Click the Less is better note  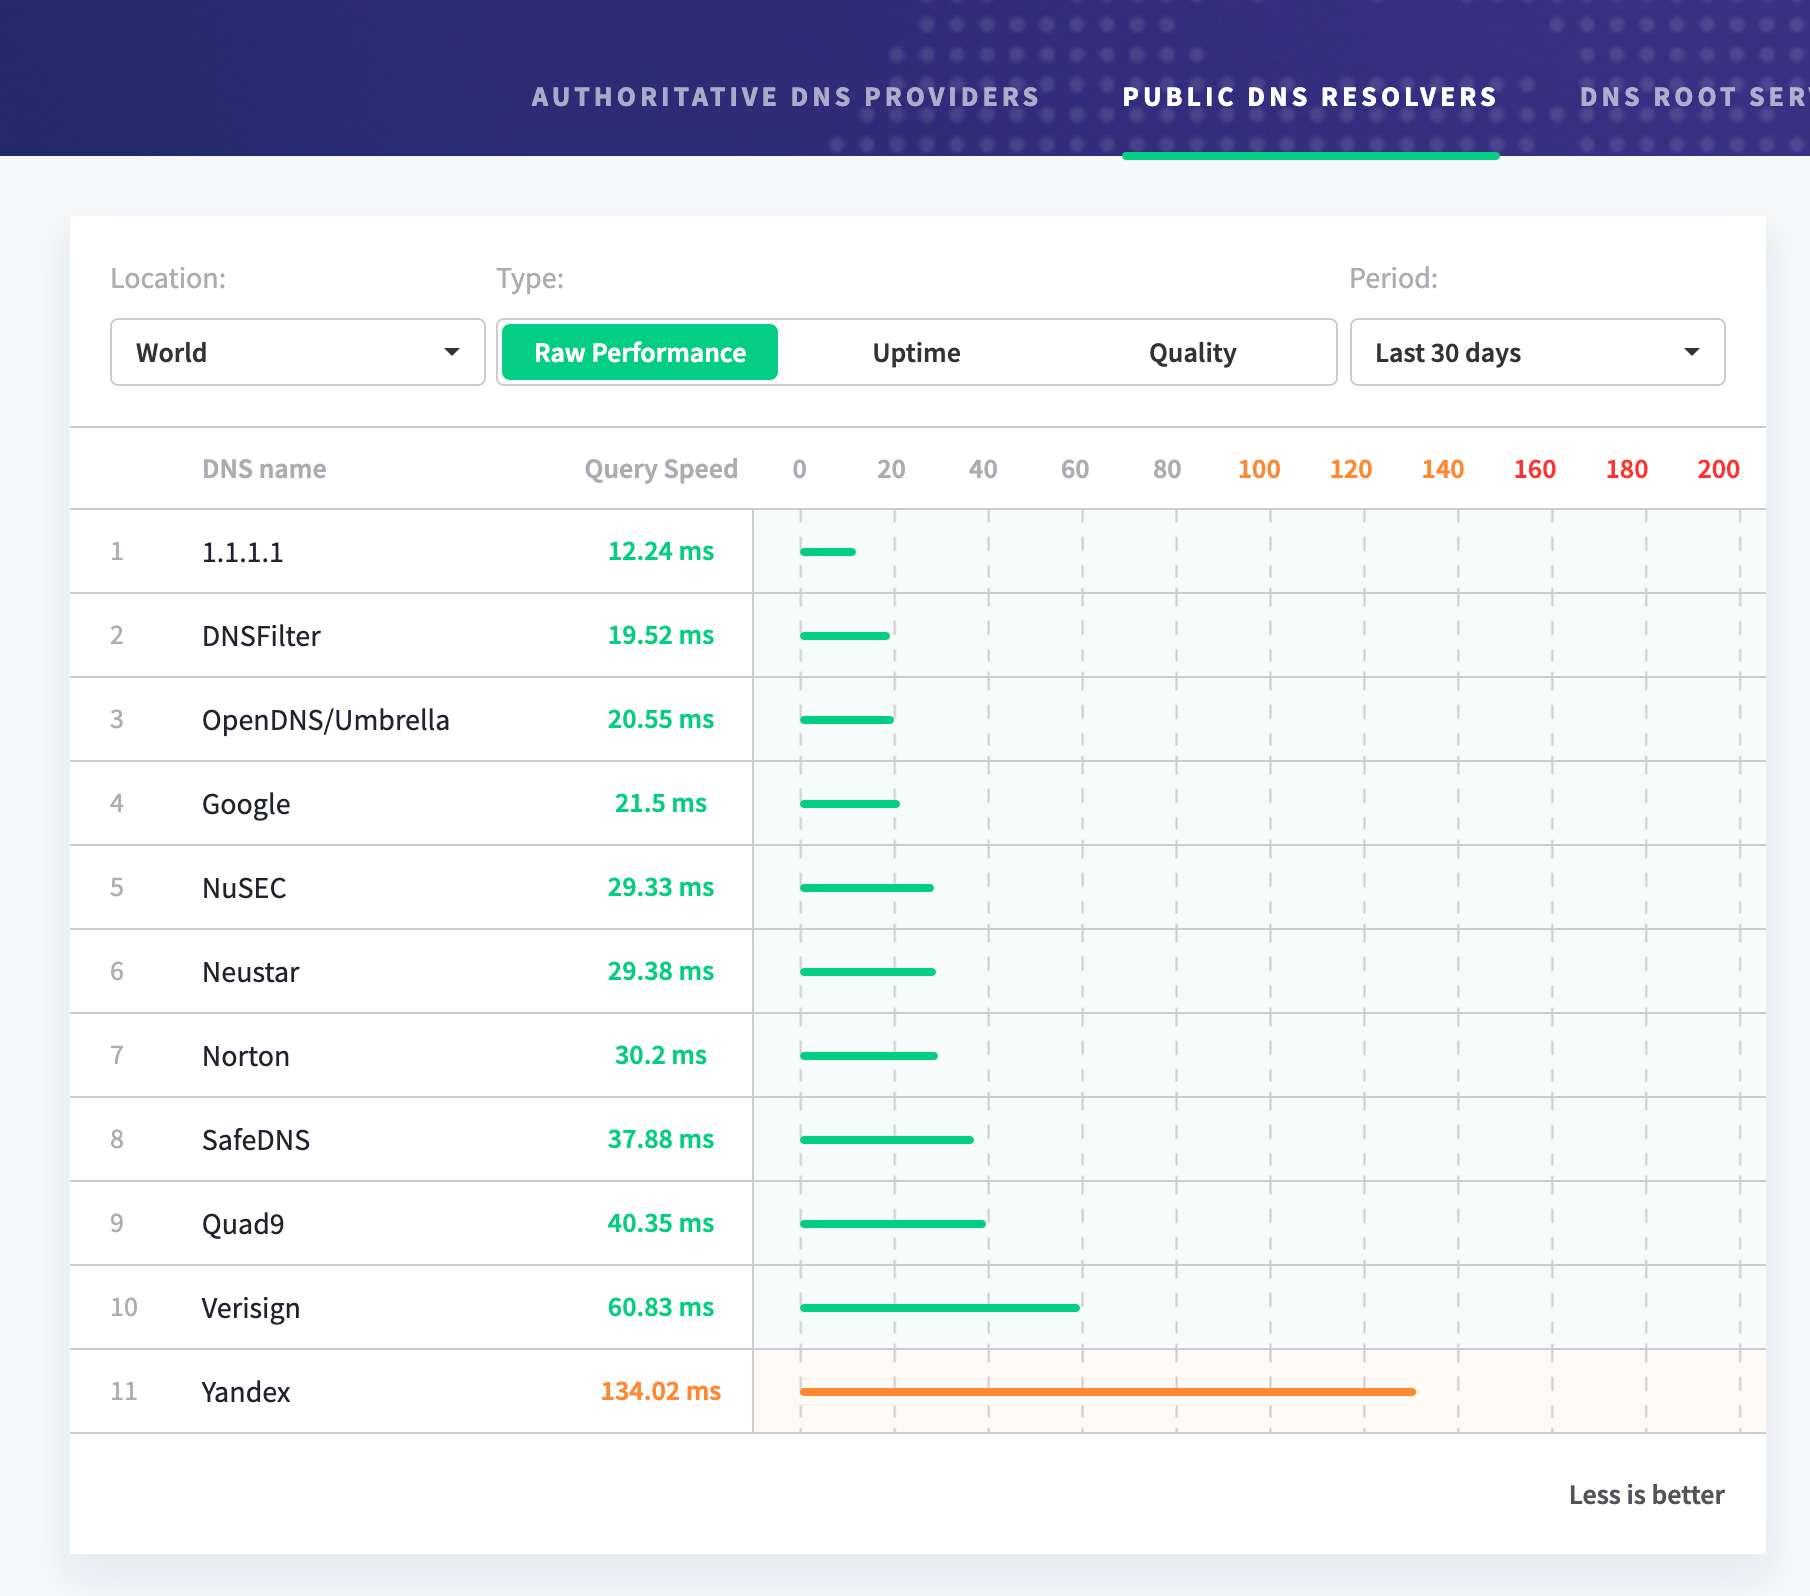(1647, 1495)
